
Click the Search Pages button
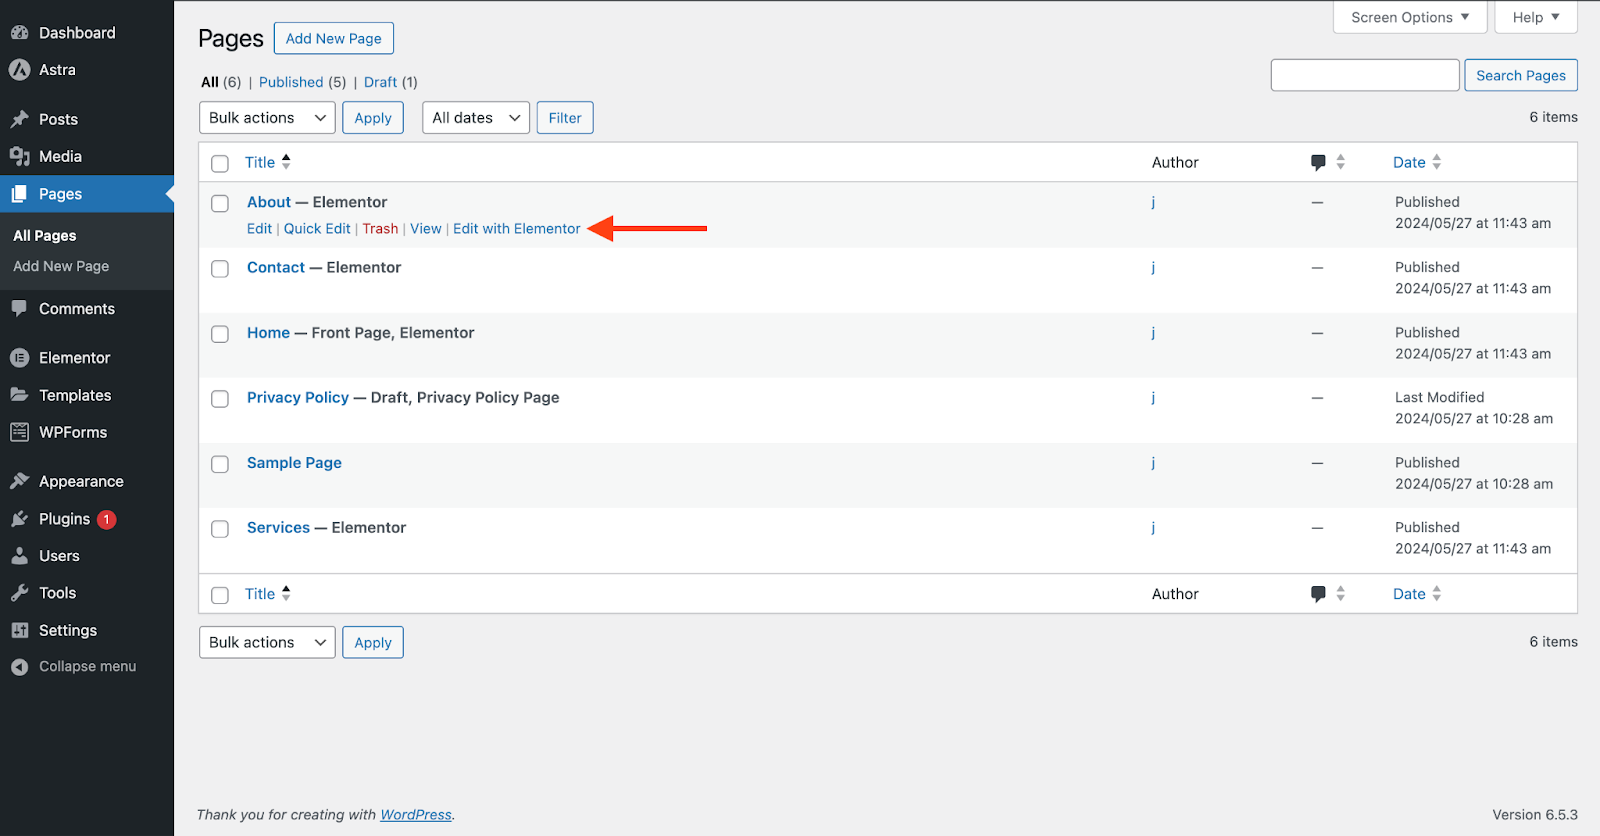(1521, 75)
